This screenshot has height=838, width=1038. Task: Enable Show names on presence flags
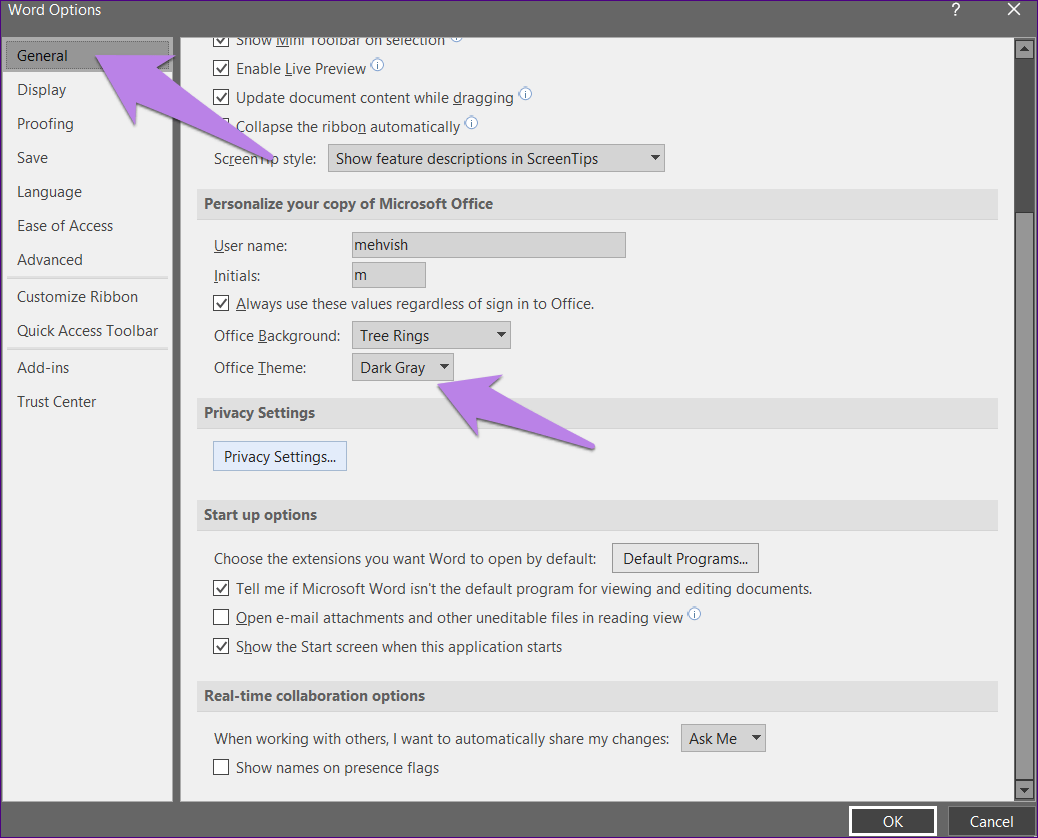pos(221,768)
